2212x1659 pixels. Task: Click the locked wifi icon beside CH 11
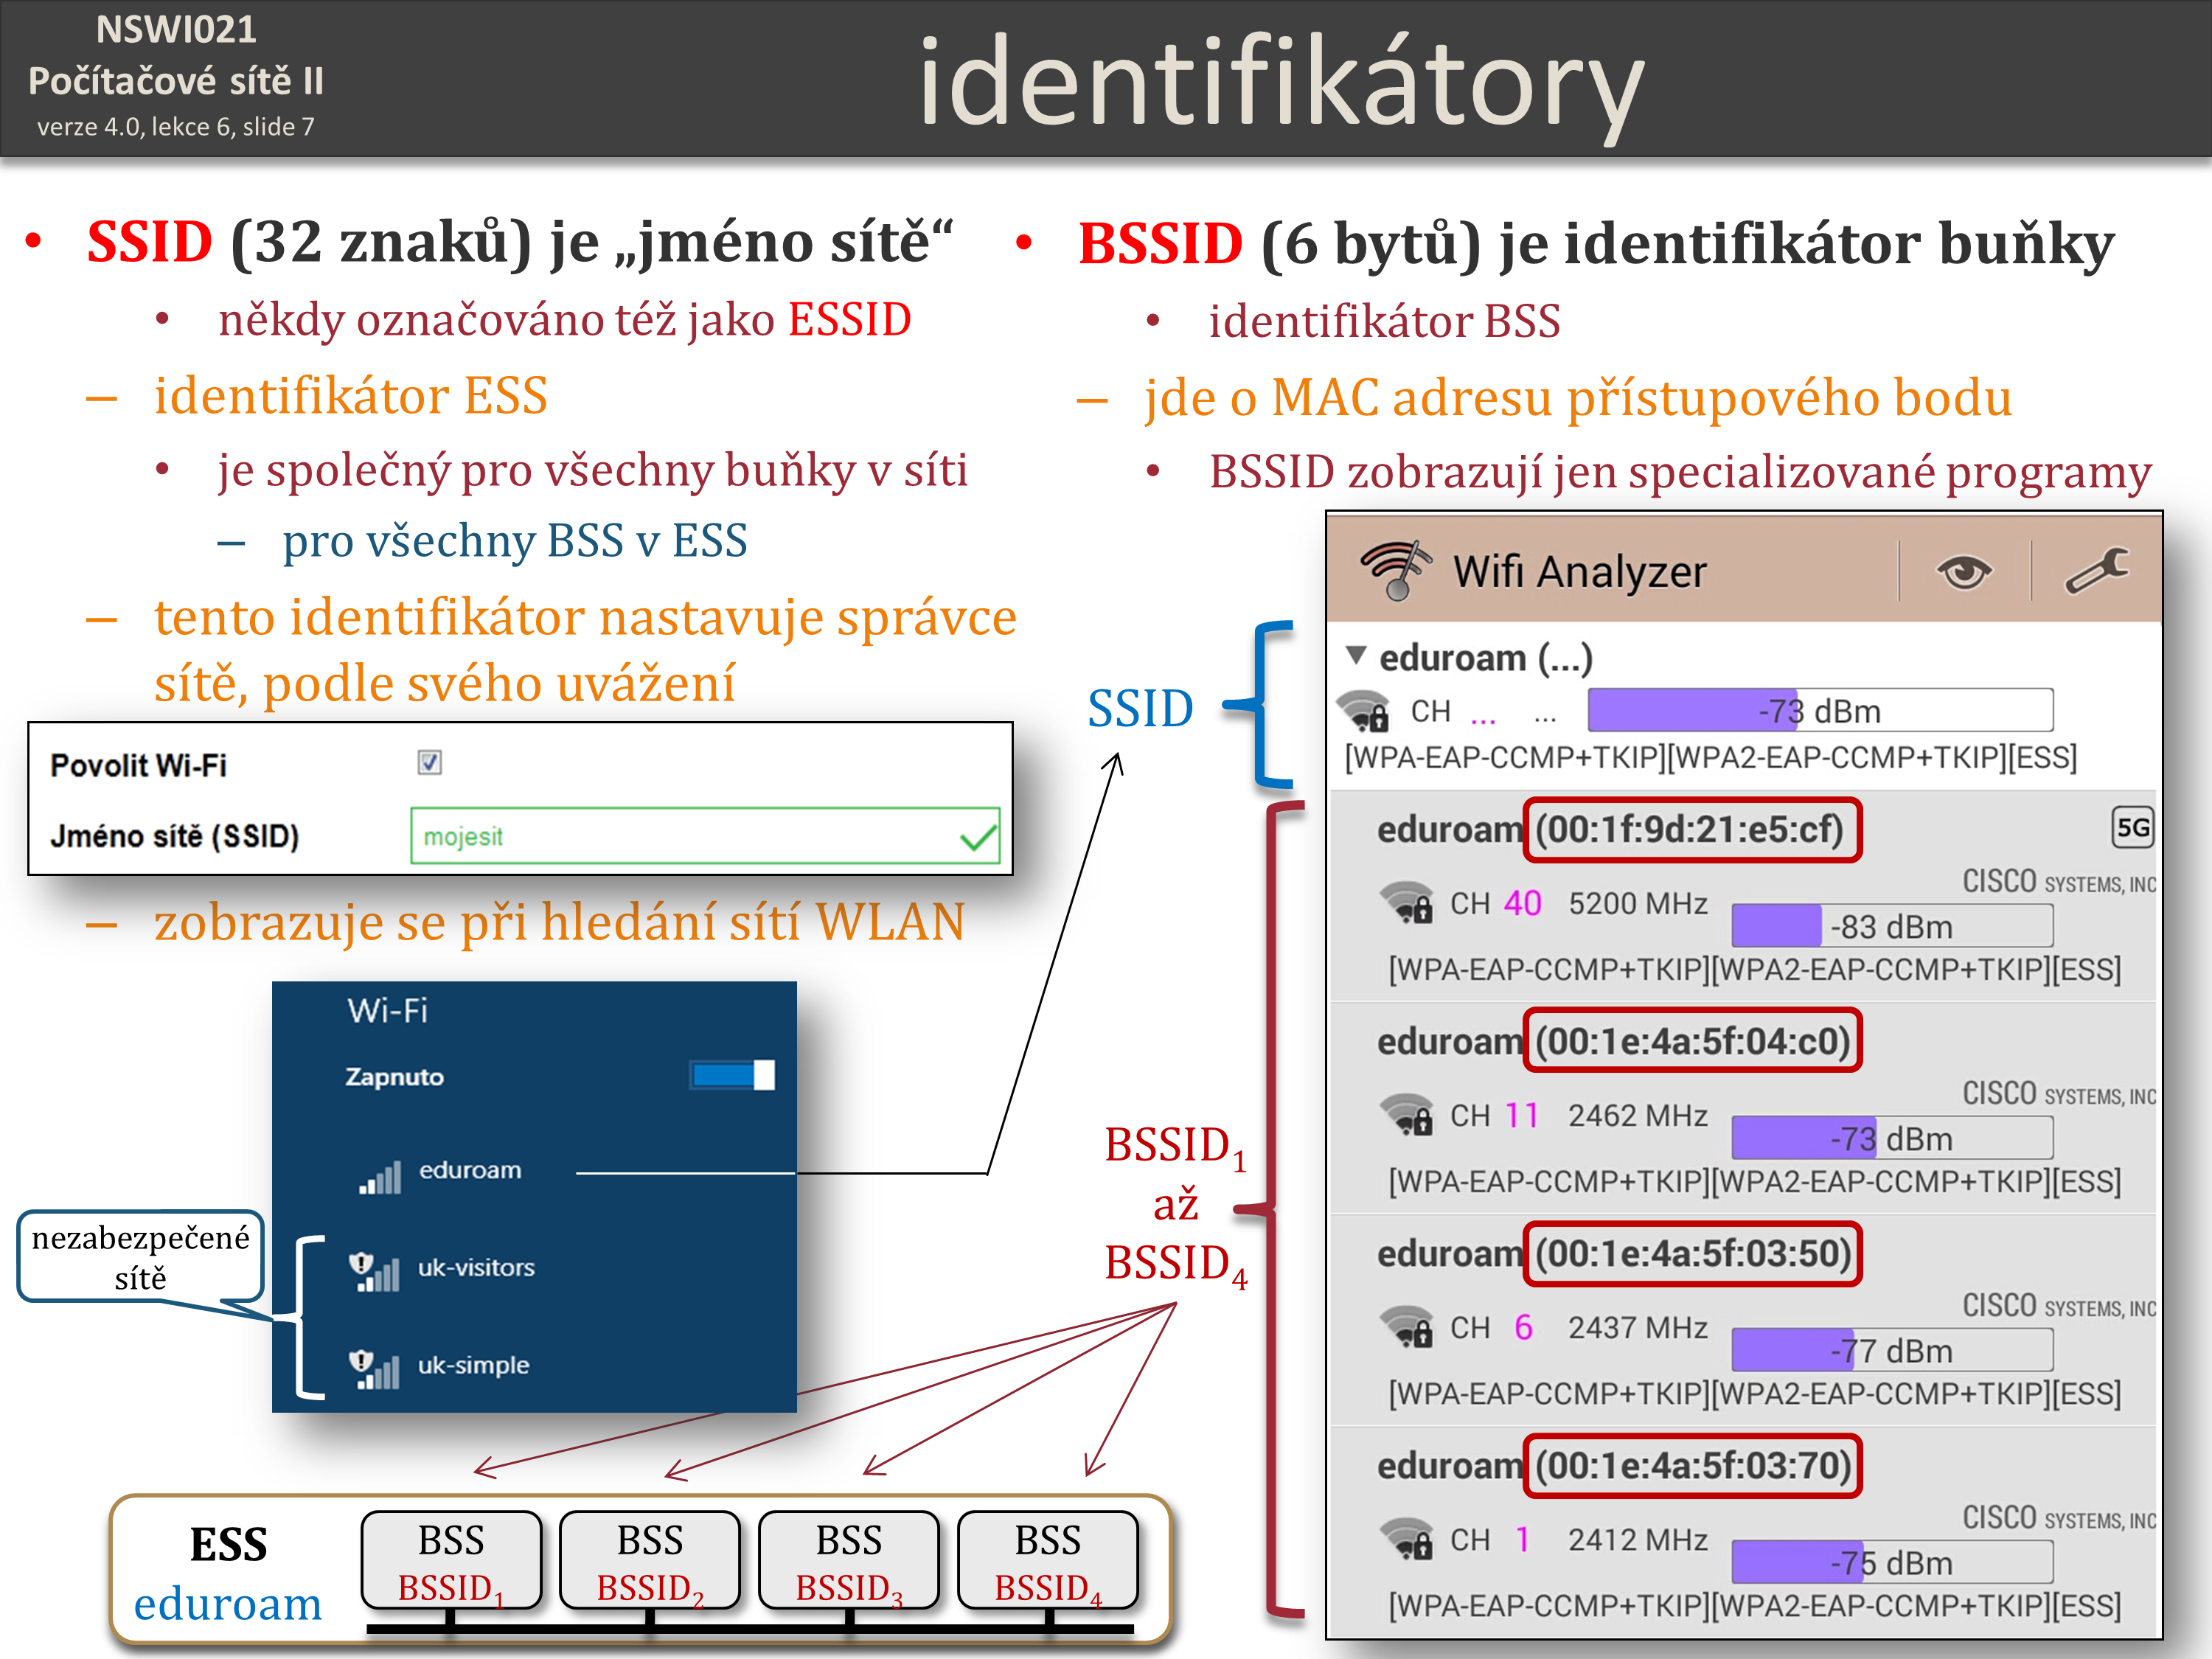click(1406, 1115)
